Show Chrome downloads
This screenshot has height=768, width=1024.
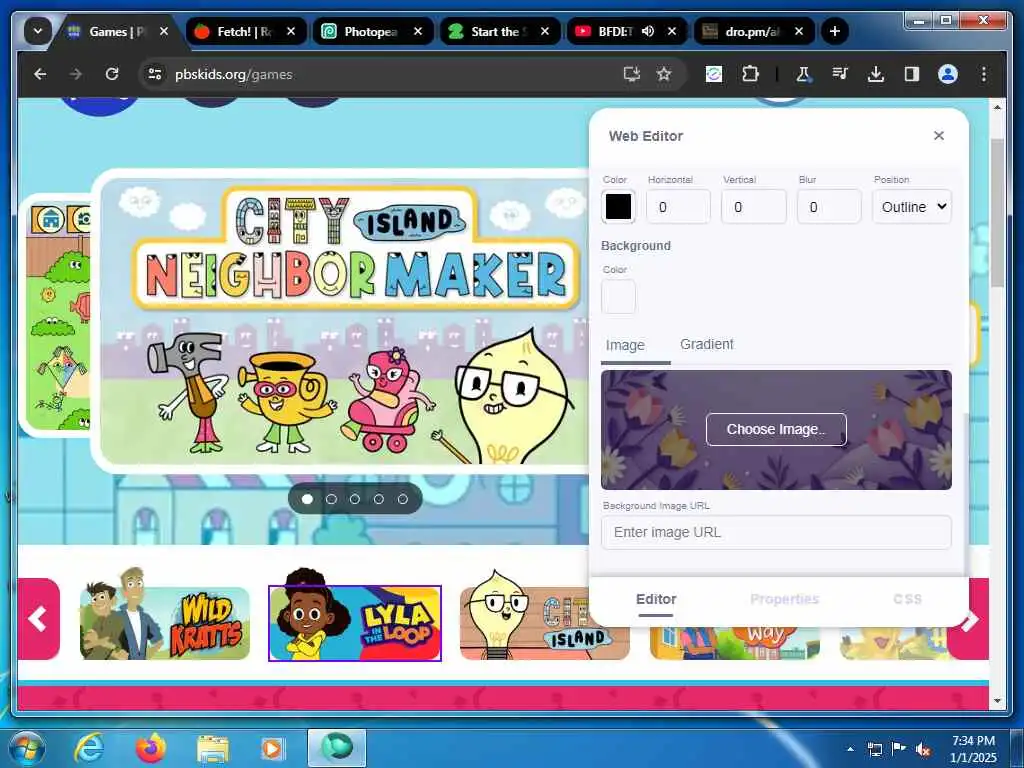876,74
